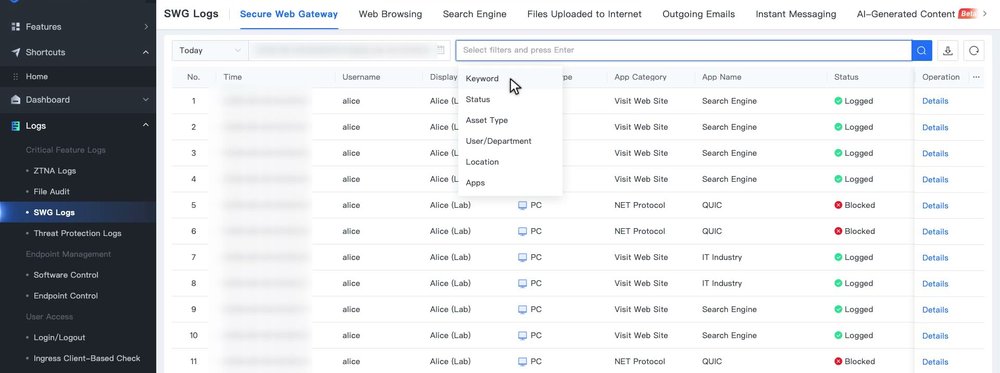Click the export download icon
This screenshot has height=373, width=1000.
pos(948,50)
